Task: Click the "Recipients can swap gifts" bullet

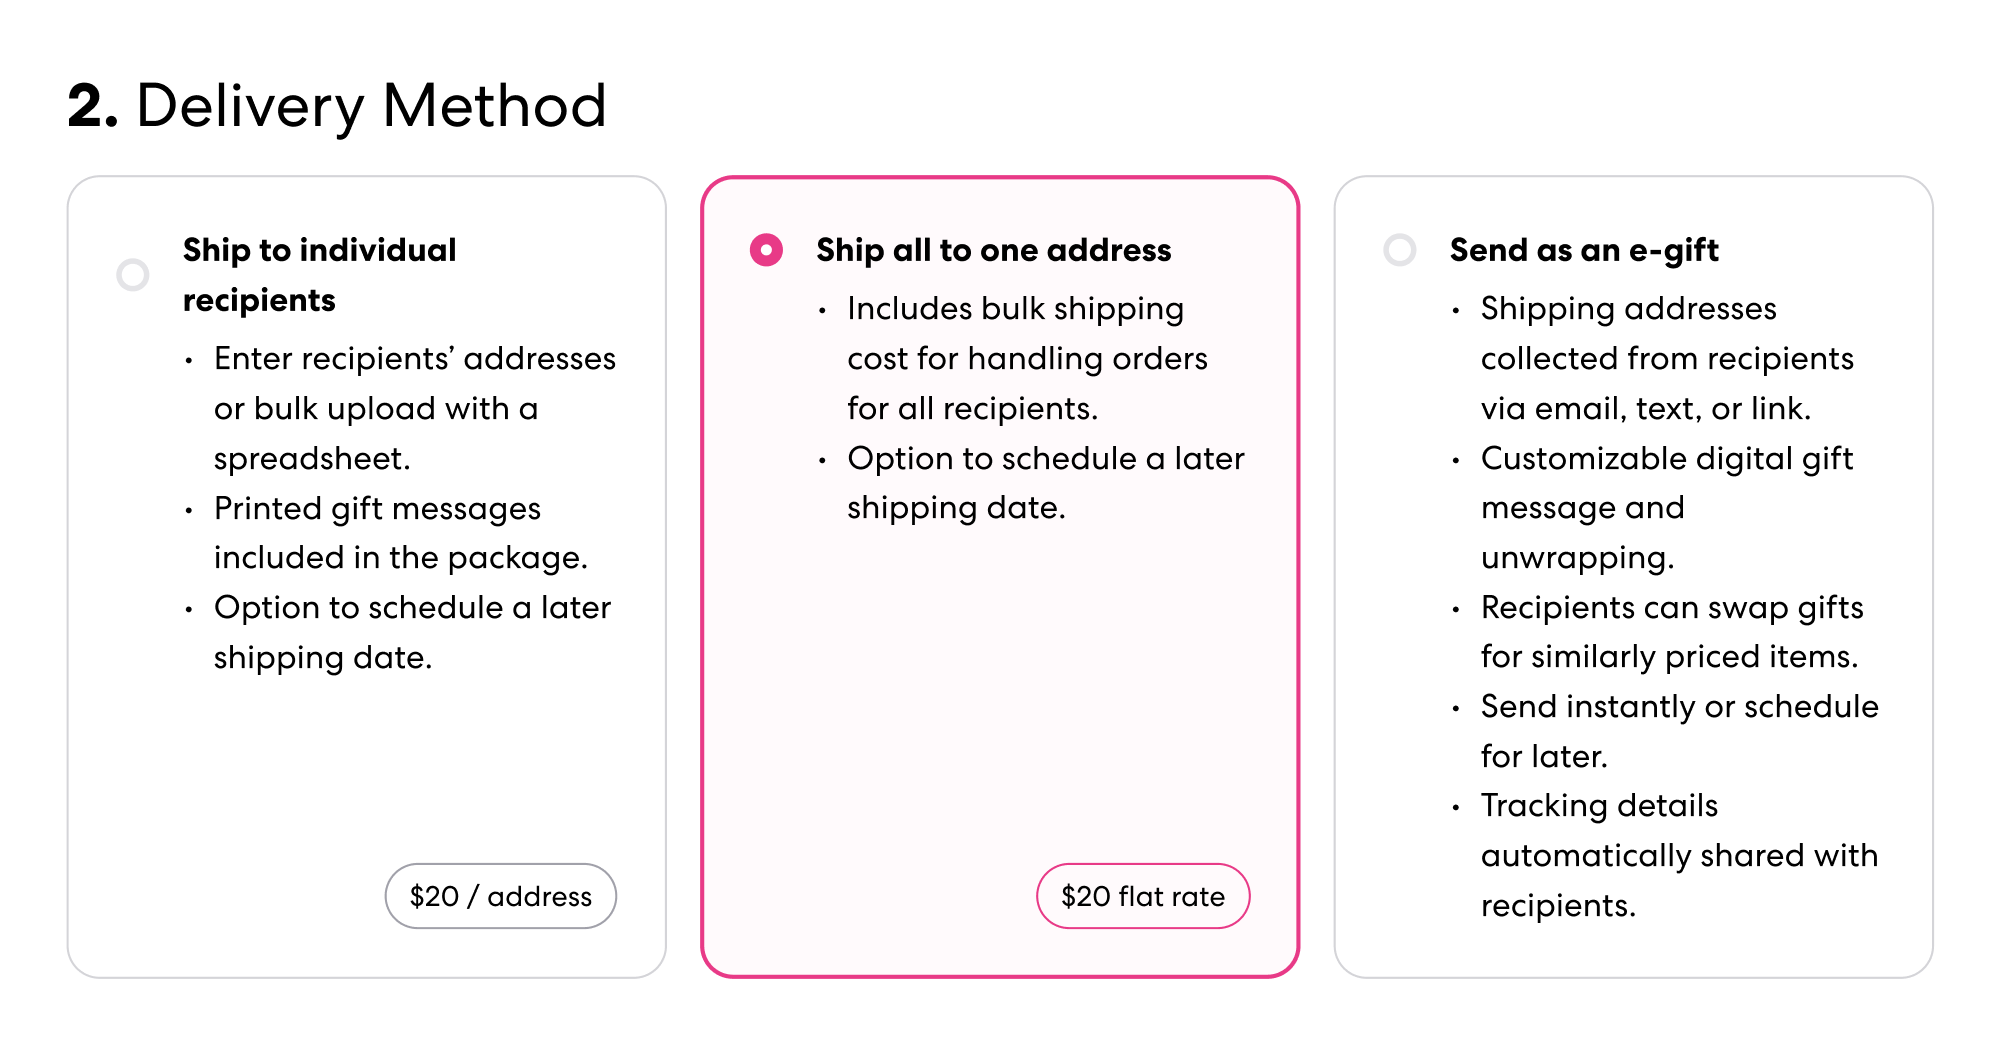Action: click(x=1670, y=632)
